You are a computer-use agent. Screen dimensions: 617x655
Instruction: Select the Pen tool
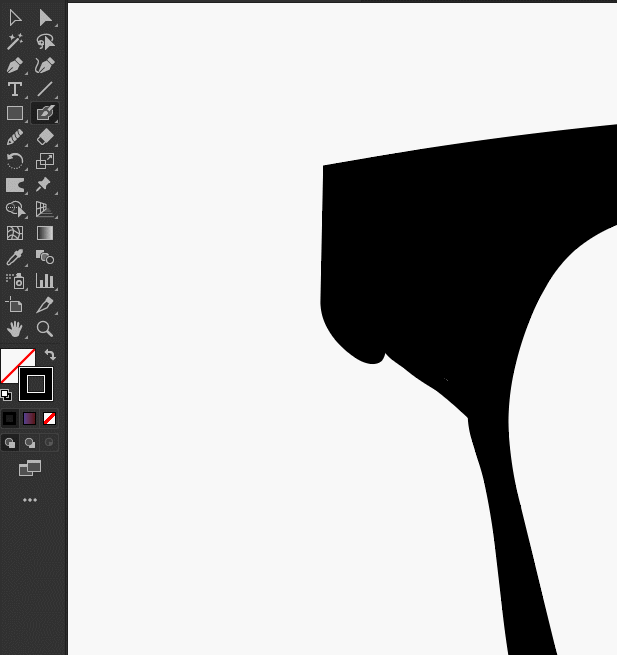15,66
